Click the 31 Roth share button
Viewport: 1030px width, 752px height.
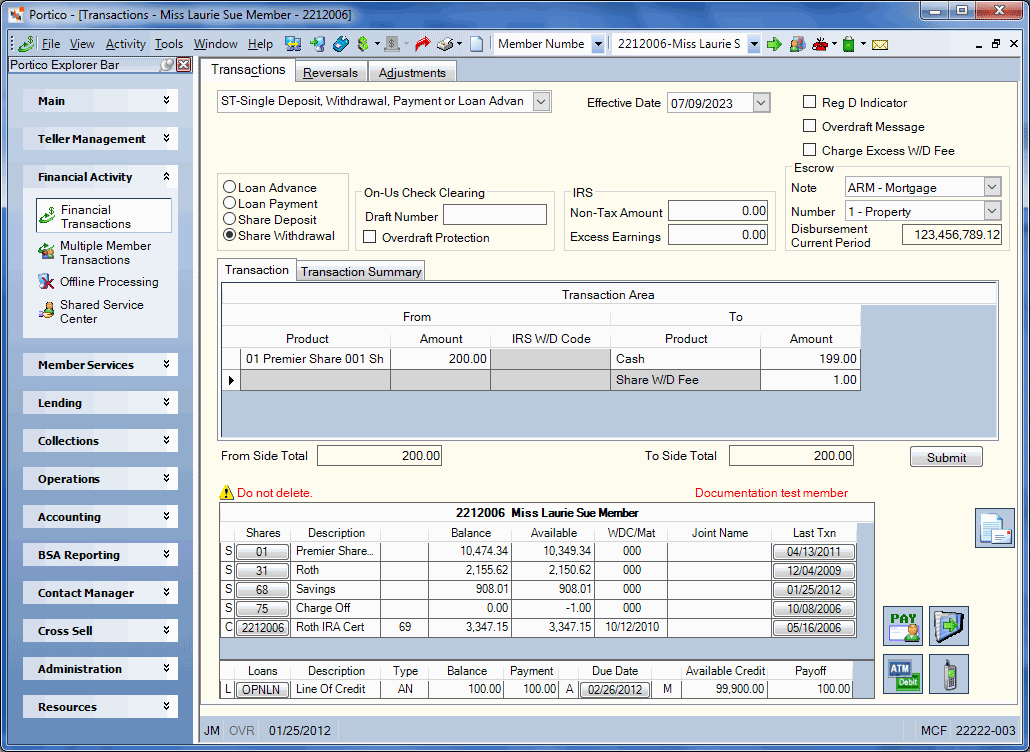262,571
